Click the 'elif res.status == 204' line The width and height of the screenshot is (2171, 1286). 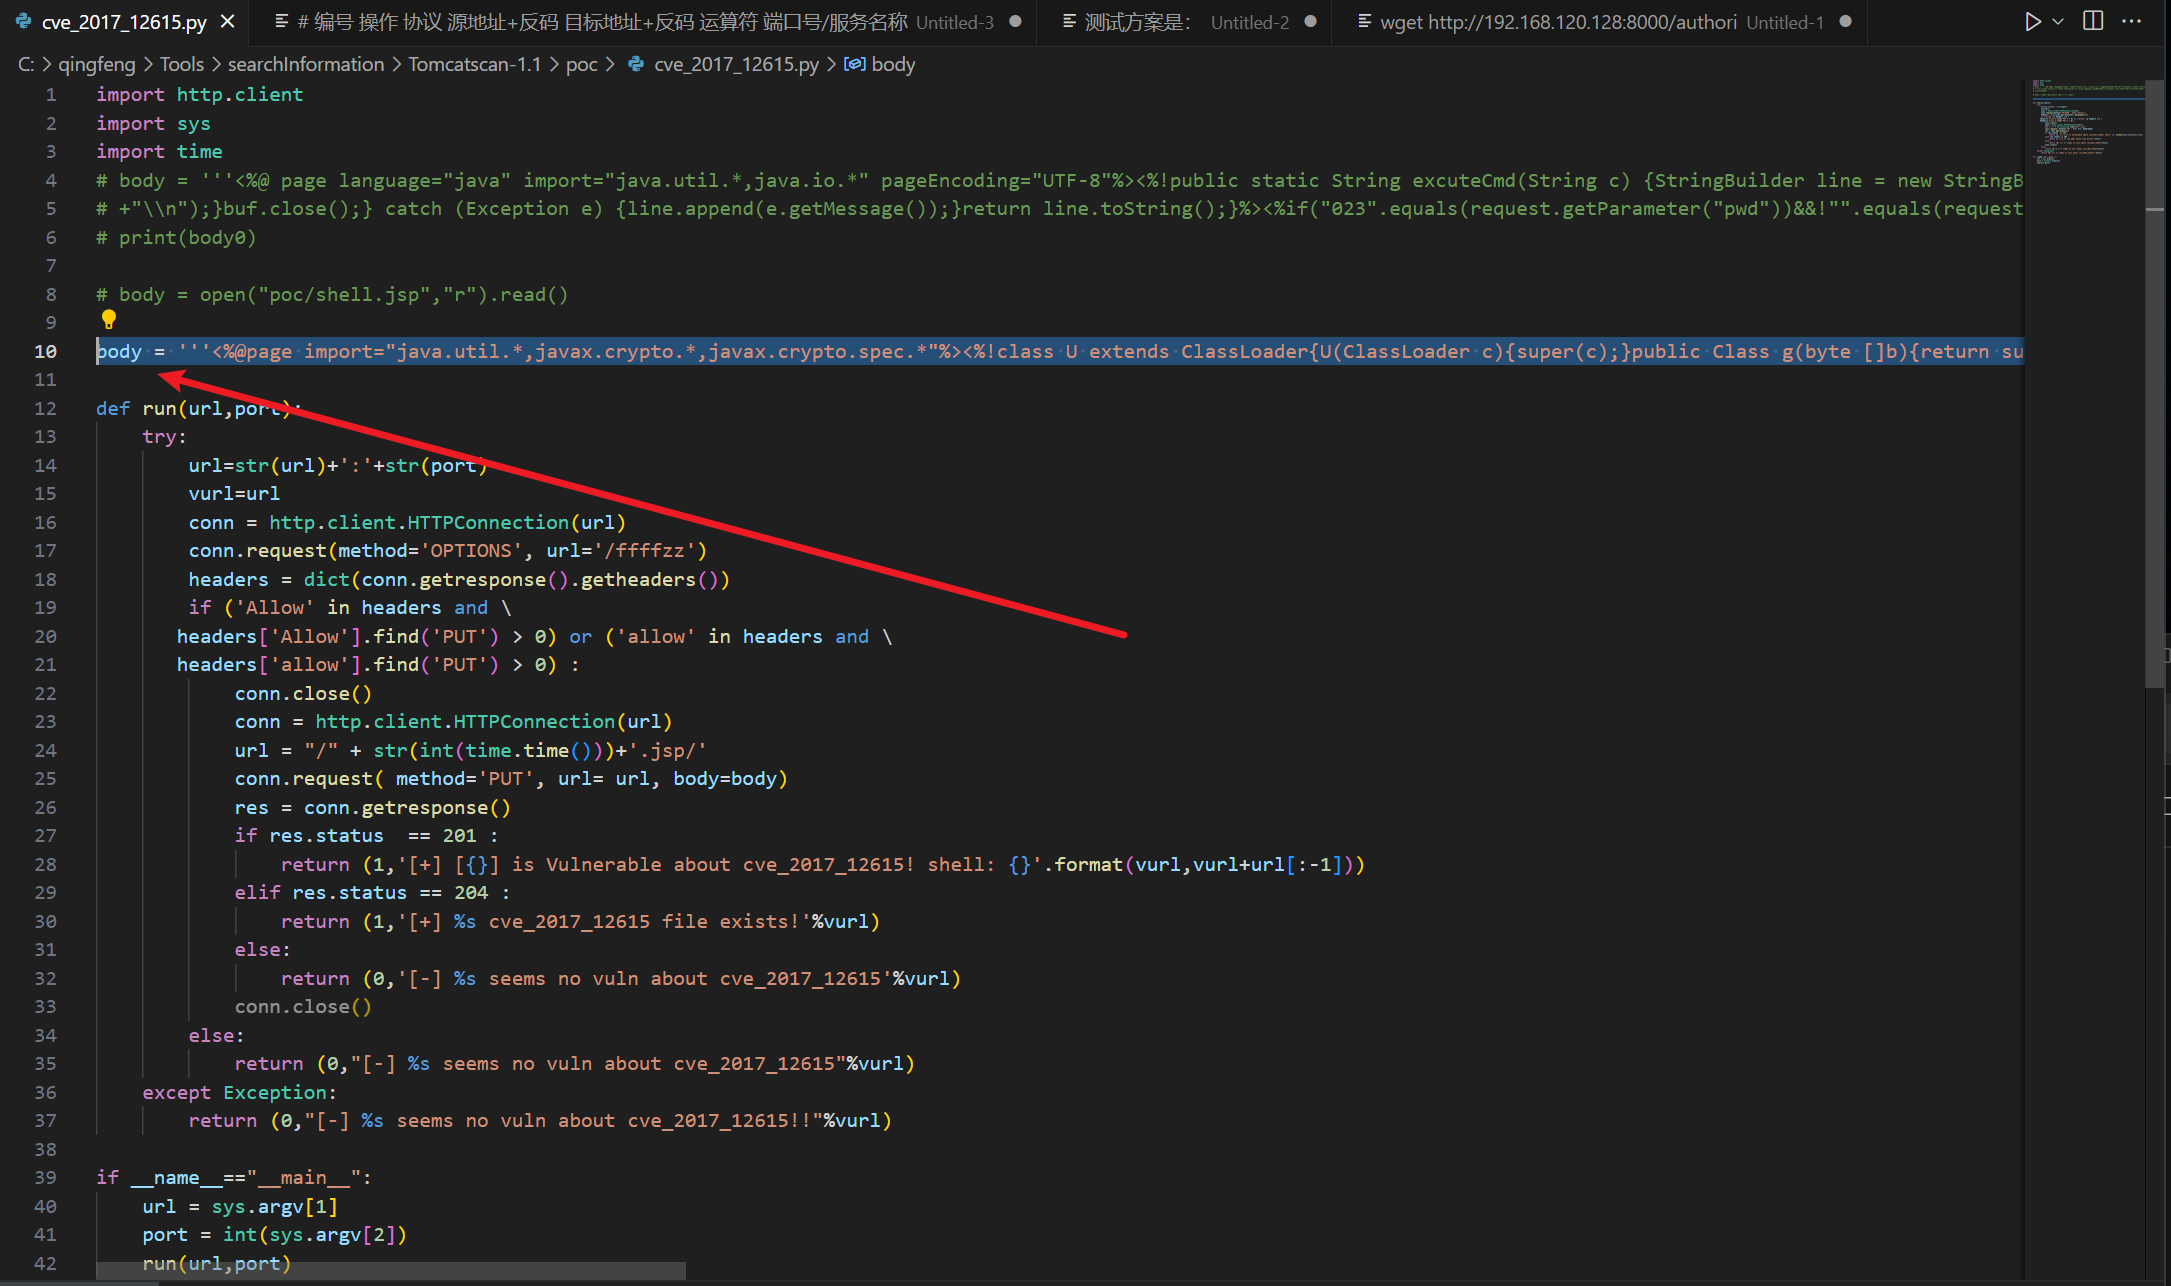[x=372, y=892]
